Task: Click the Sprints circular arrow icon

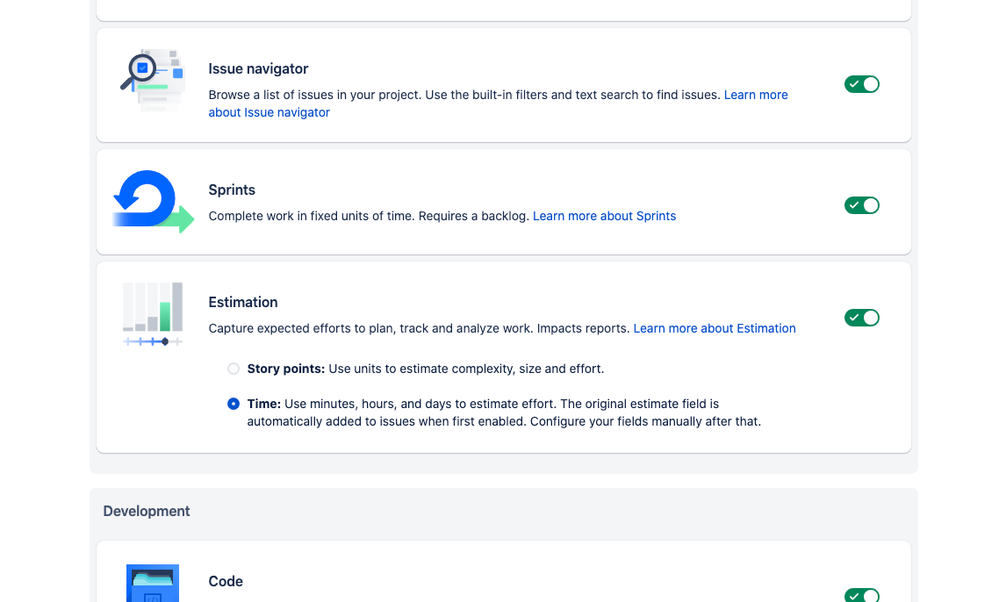Action: pyautogui.click(x=153, y=201)
